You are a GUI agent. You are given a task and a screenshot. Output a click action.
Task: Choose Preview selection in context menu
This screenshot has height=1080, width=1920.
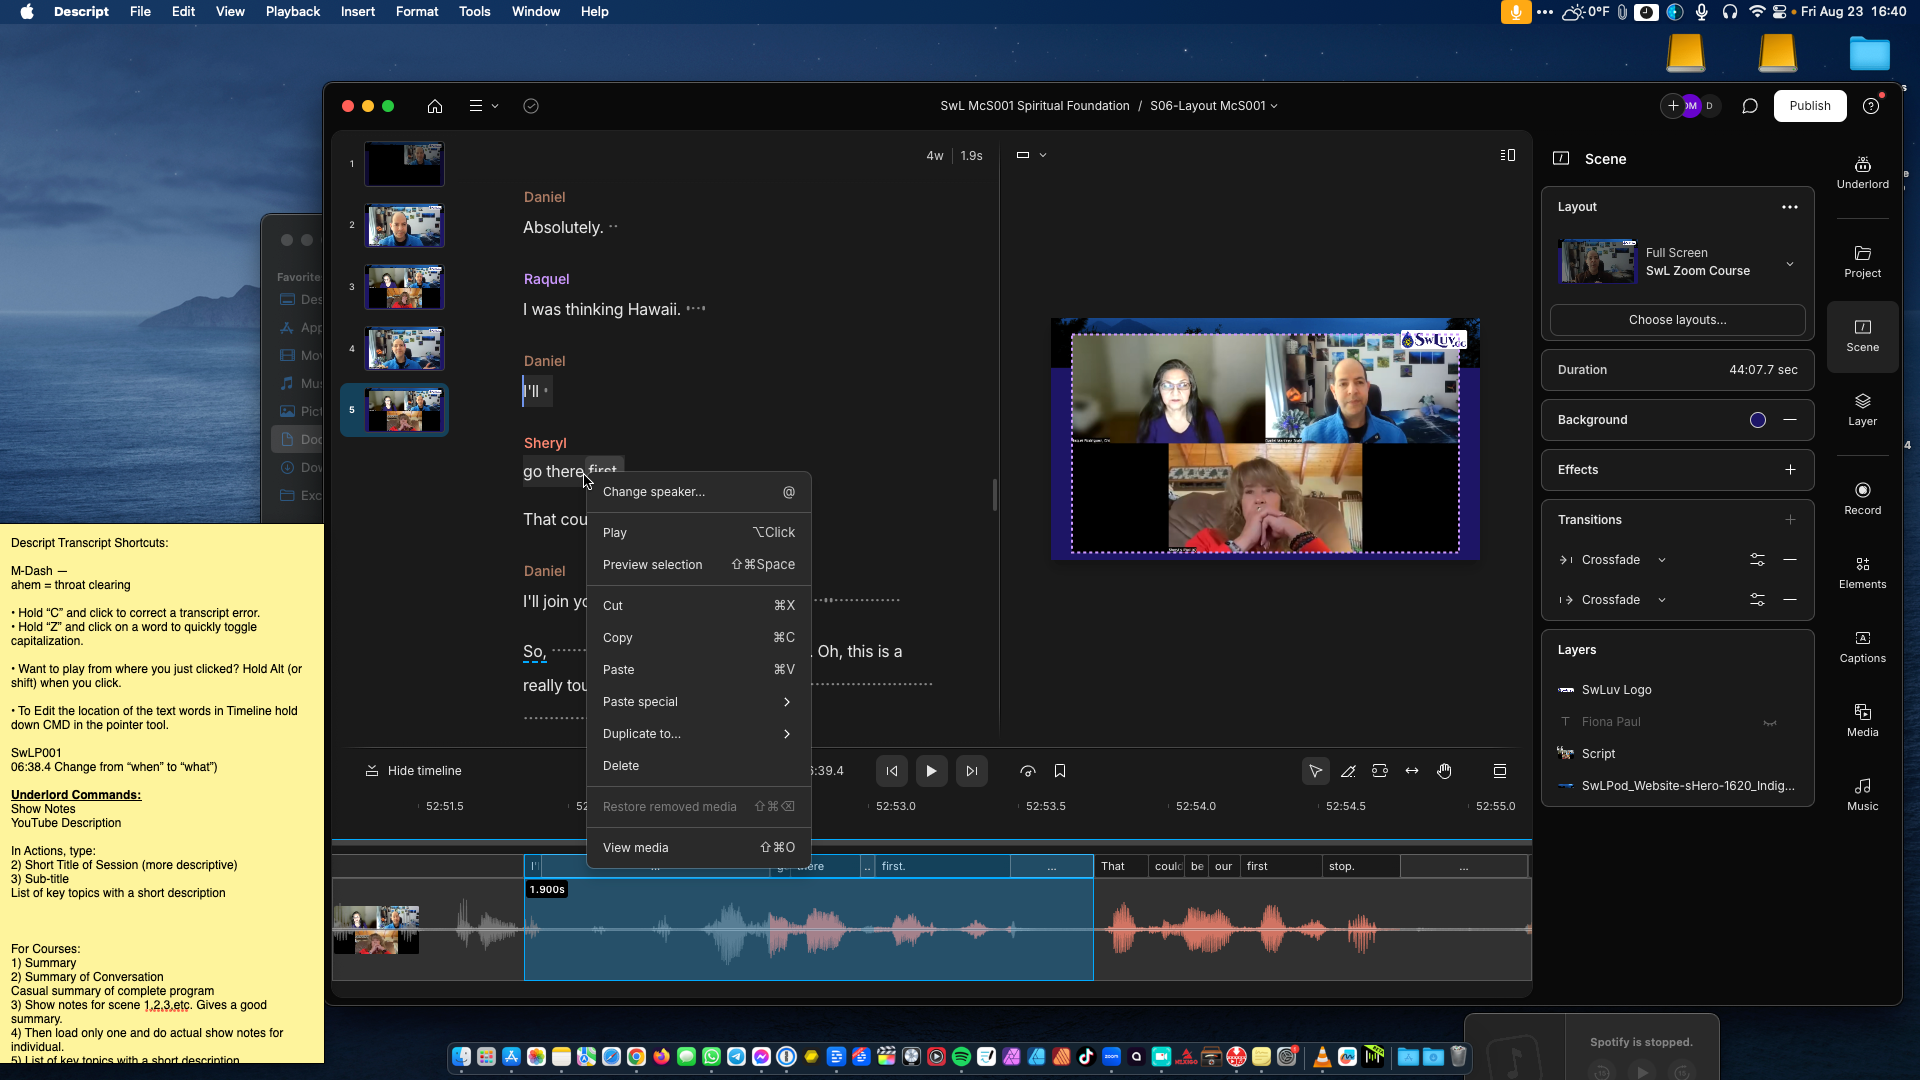(x=698, y=565)
